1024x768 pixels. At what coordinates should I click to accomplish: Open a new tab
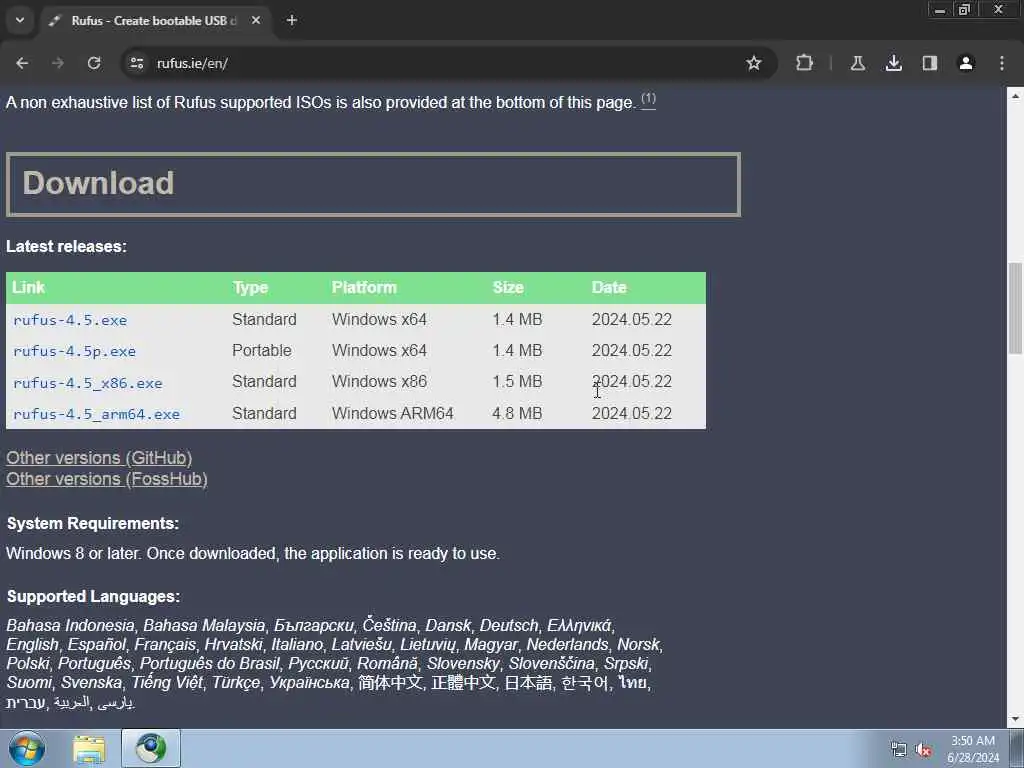coord(292,20)
